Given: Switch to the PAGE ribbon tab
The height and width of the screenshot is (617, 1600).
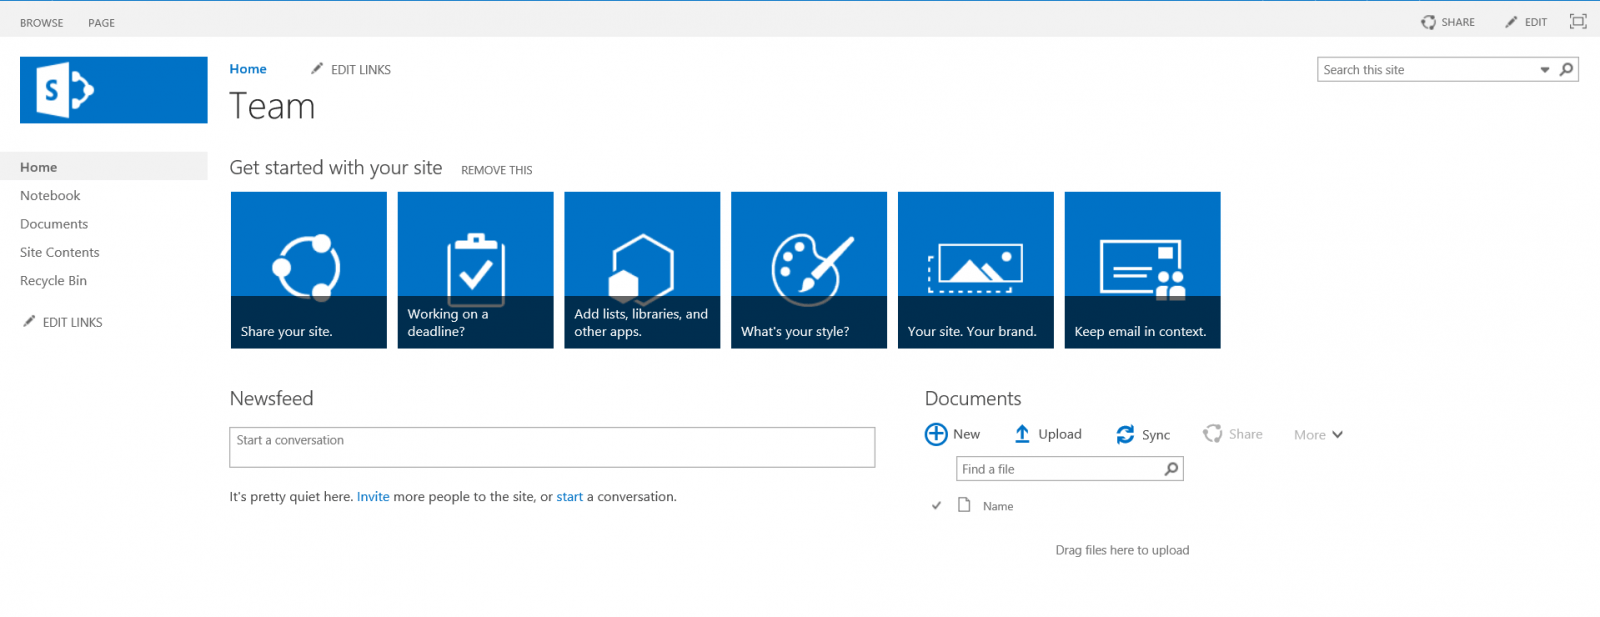Looking at the screenshot, I should click(x=101, y=23).
